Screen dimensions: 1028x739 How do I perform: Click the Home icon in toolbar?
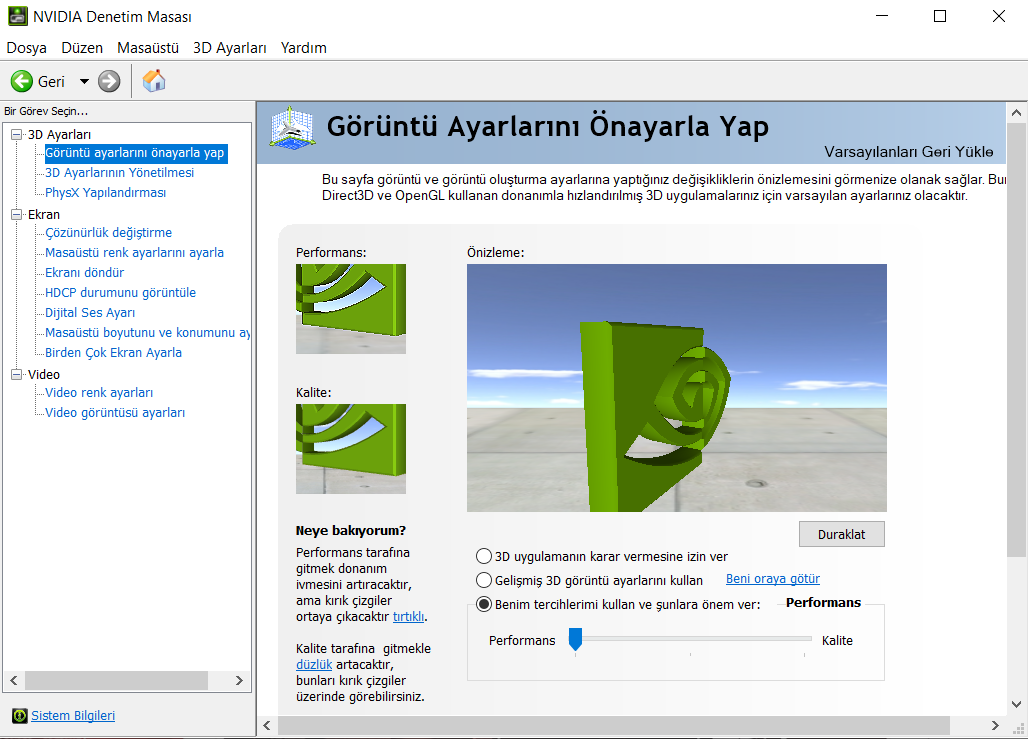(x=154, y=81)
